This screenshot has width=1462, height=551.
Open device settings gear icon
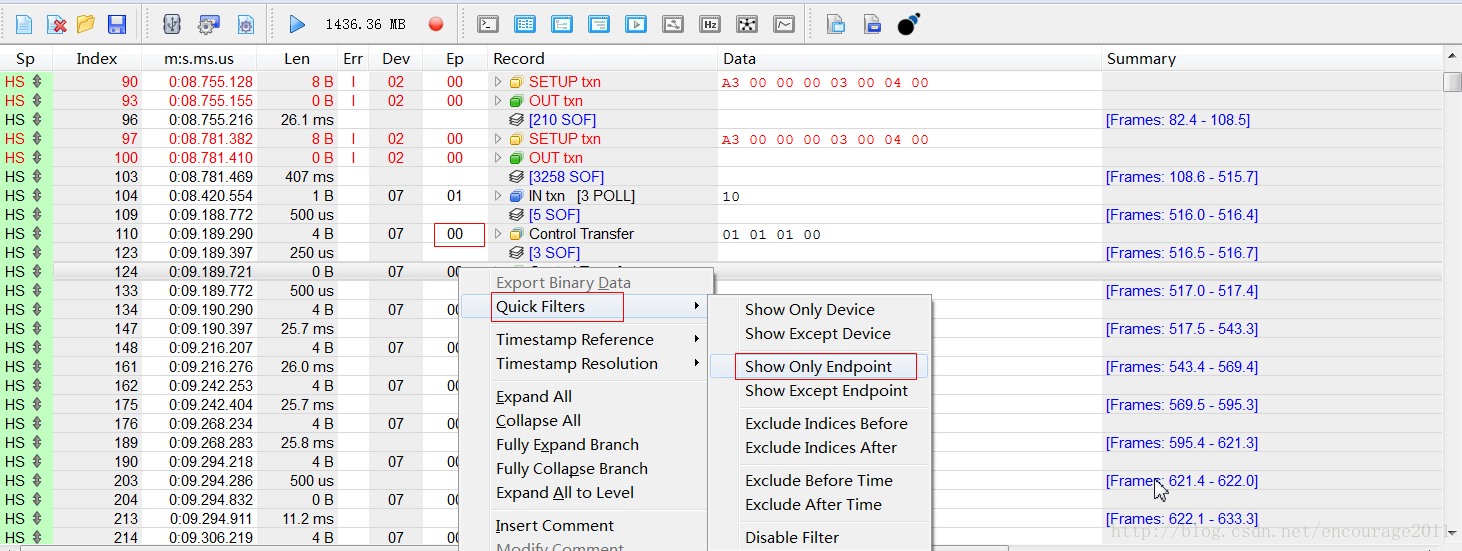pos(208,24)
